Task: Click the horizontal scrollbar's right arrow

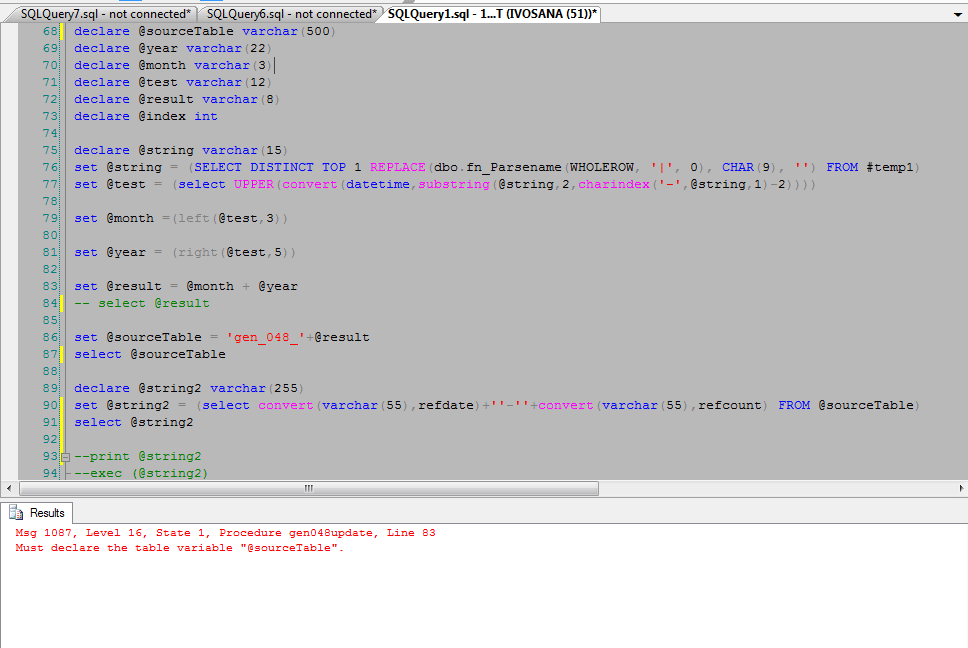Action: (960, 488)
